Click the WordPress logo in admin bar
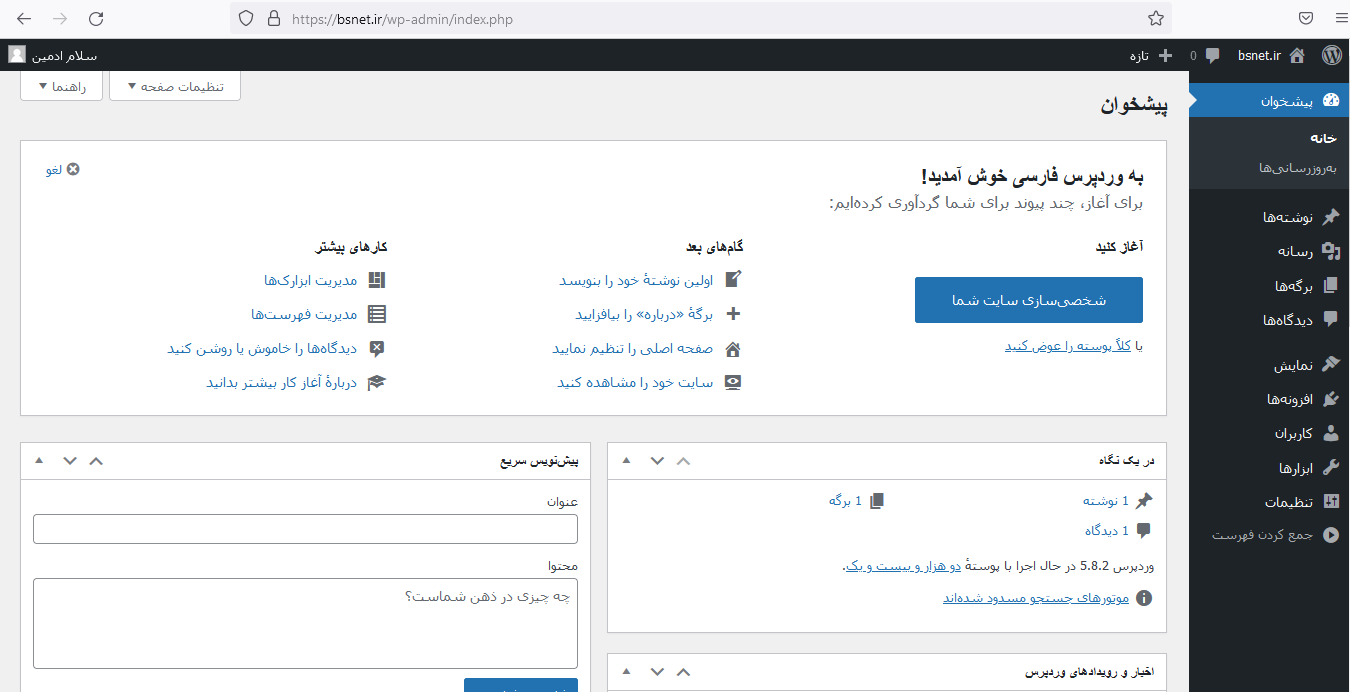This screenshot has width=1350, height=692. [x=1331, y=55]
